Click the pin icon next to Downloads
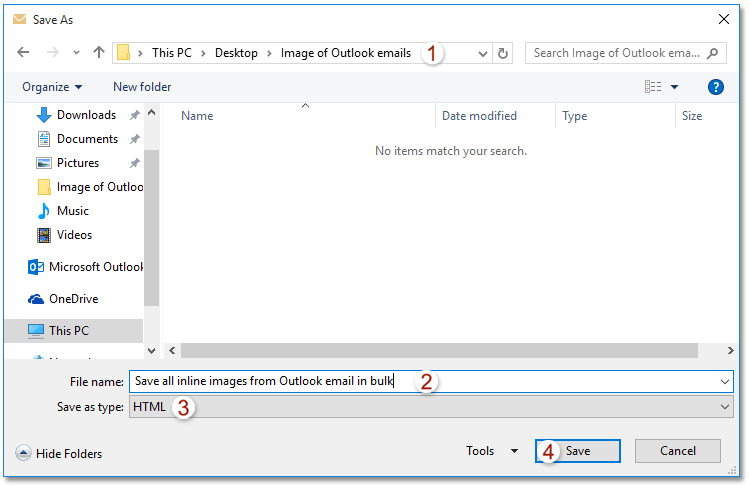The image size is (749, 485). (x=135, y=115)
